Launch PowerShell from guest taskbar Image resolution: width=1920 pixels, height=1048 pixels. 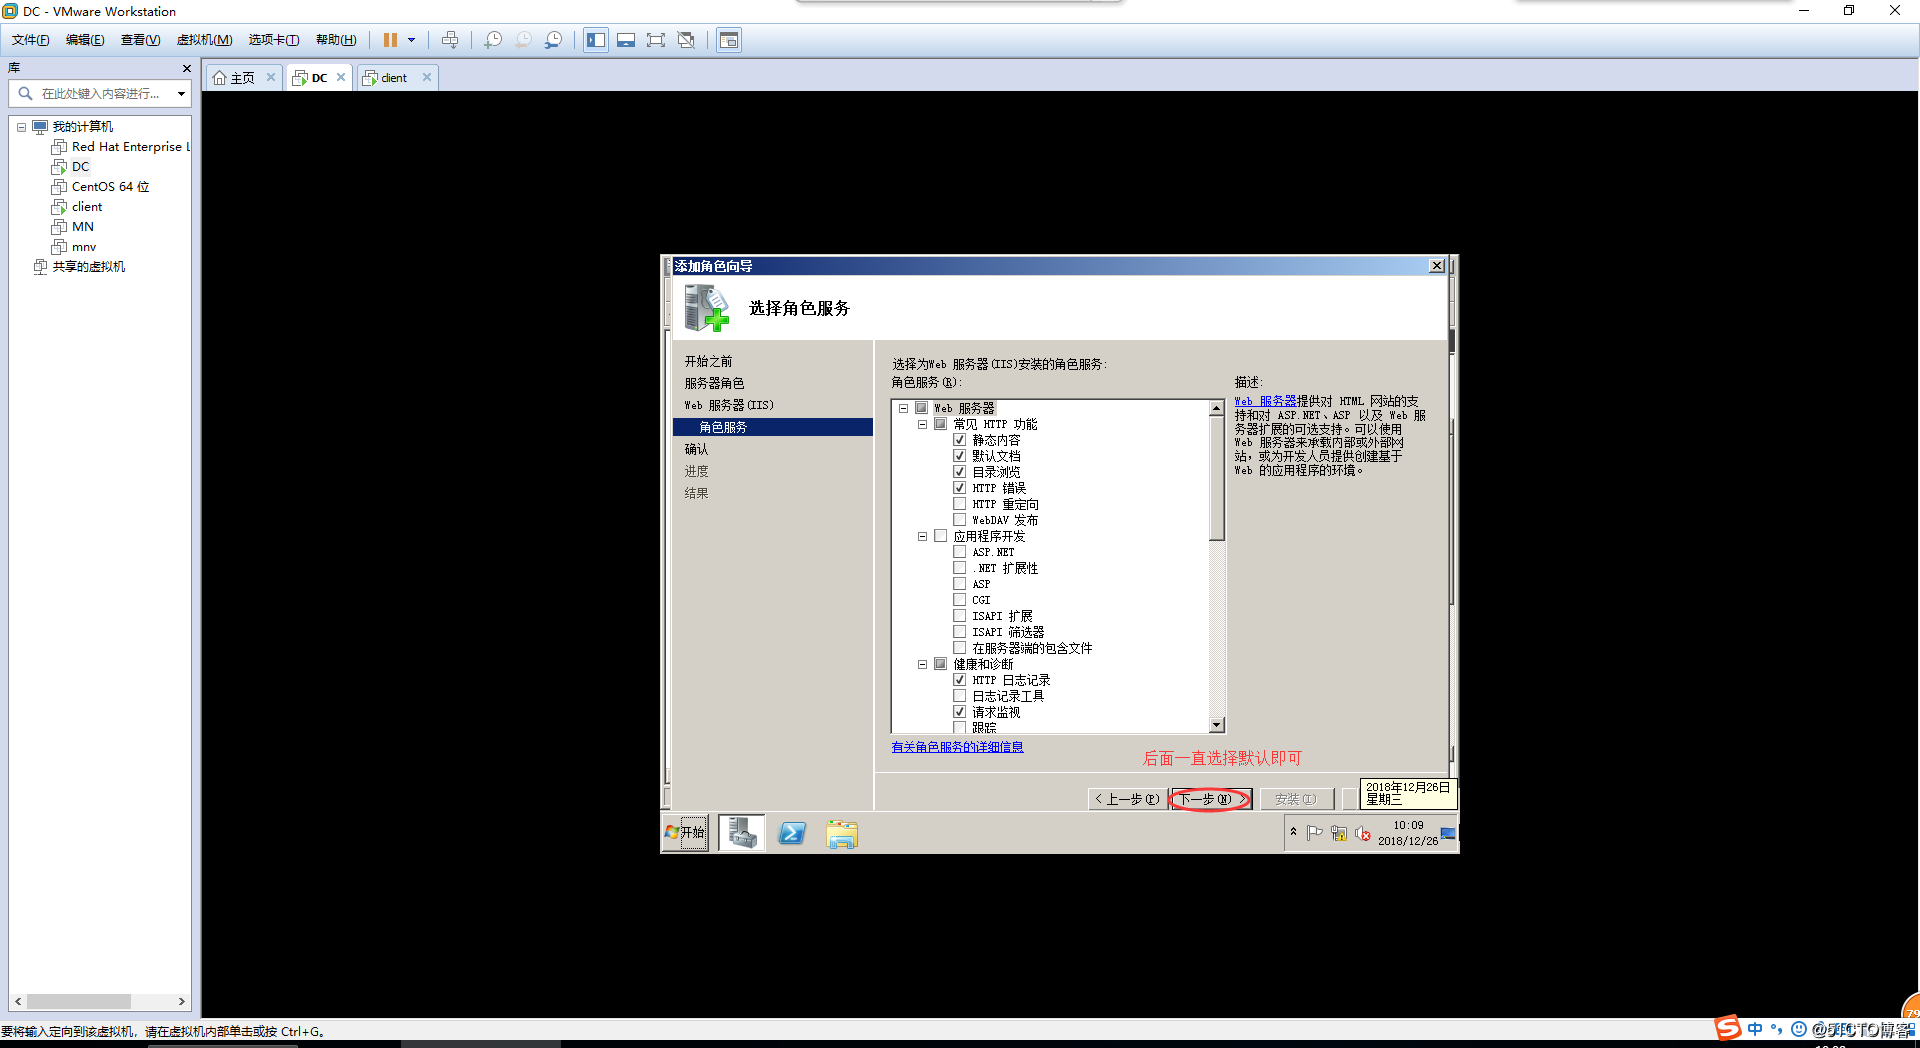pyautogui.click(x=792, y=833)
